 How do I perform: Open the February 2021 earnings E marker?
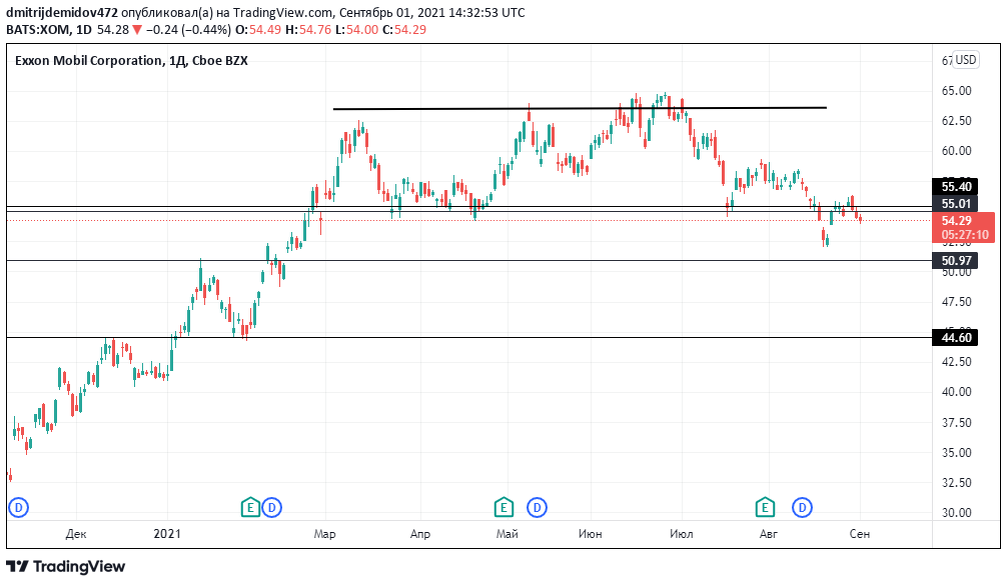tap(250, 508)
